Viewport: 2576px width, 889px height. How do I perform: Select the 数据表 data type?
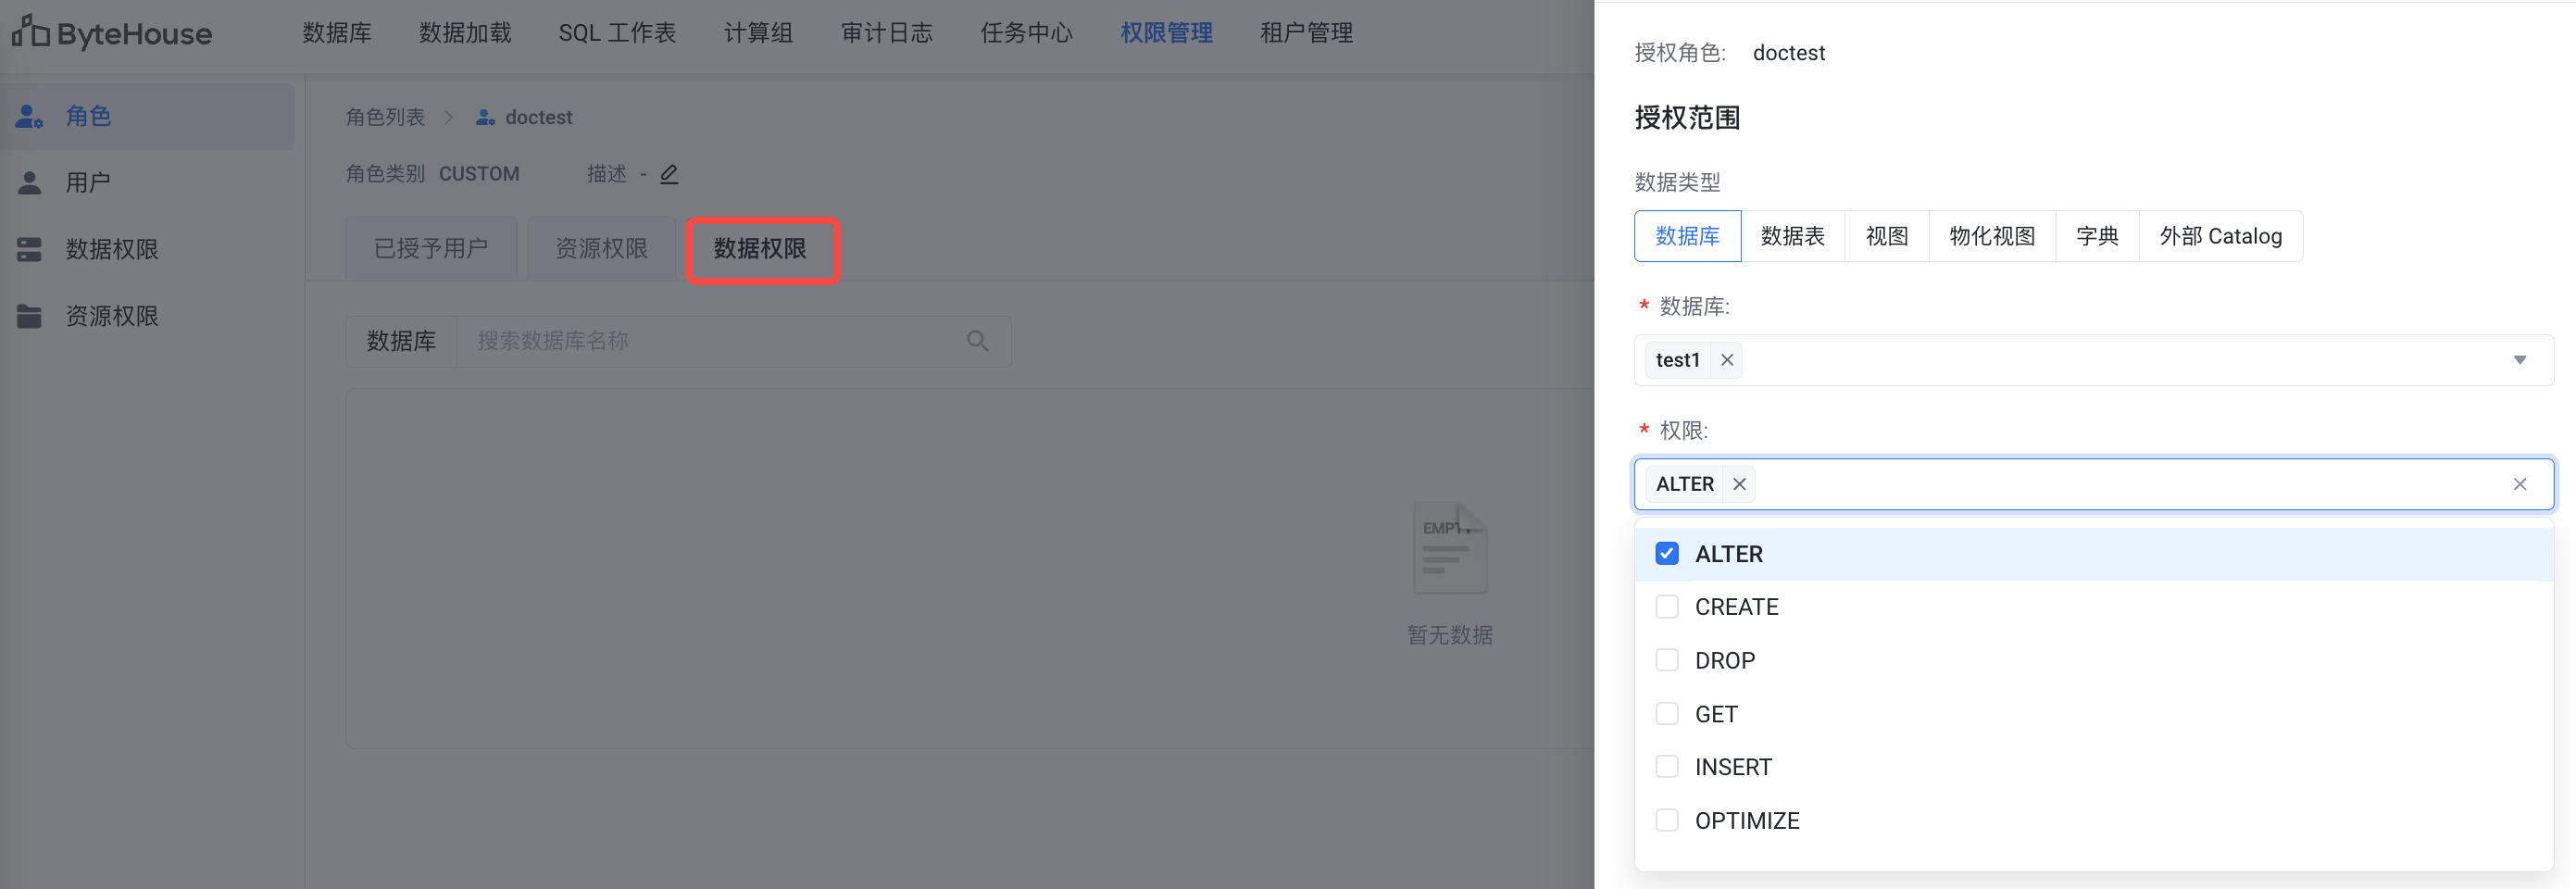[x=1792, y=236]
